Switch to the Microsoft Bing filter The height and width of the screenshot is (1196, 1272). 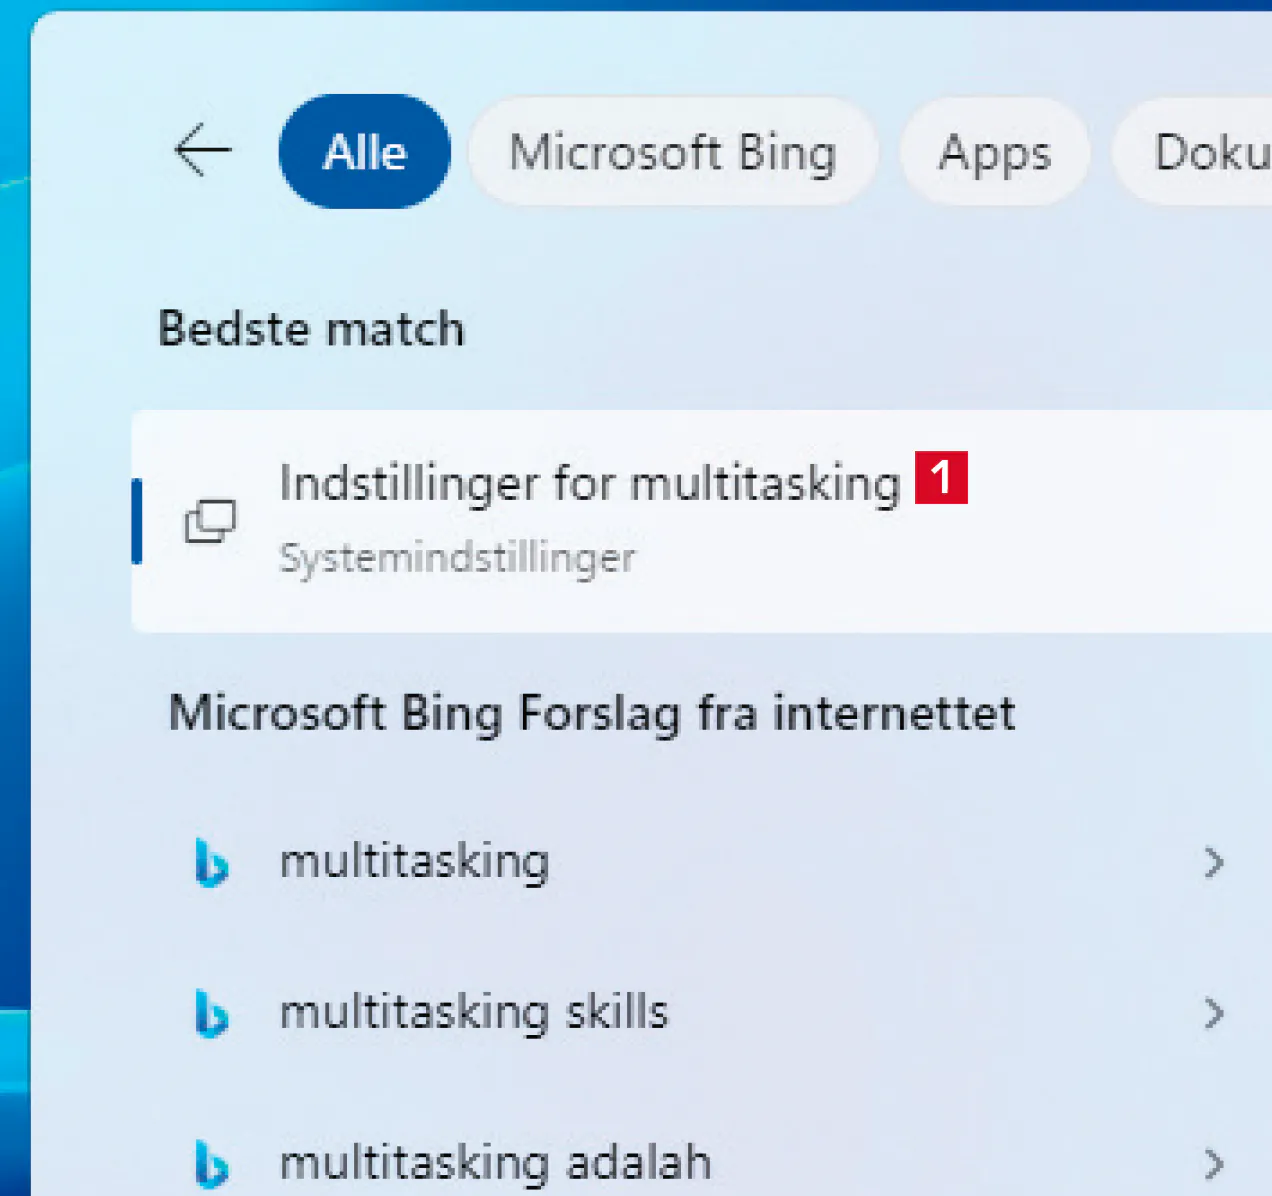(x=672, y=152)
